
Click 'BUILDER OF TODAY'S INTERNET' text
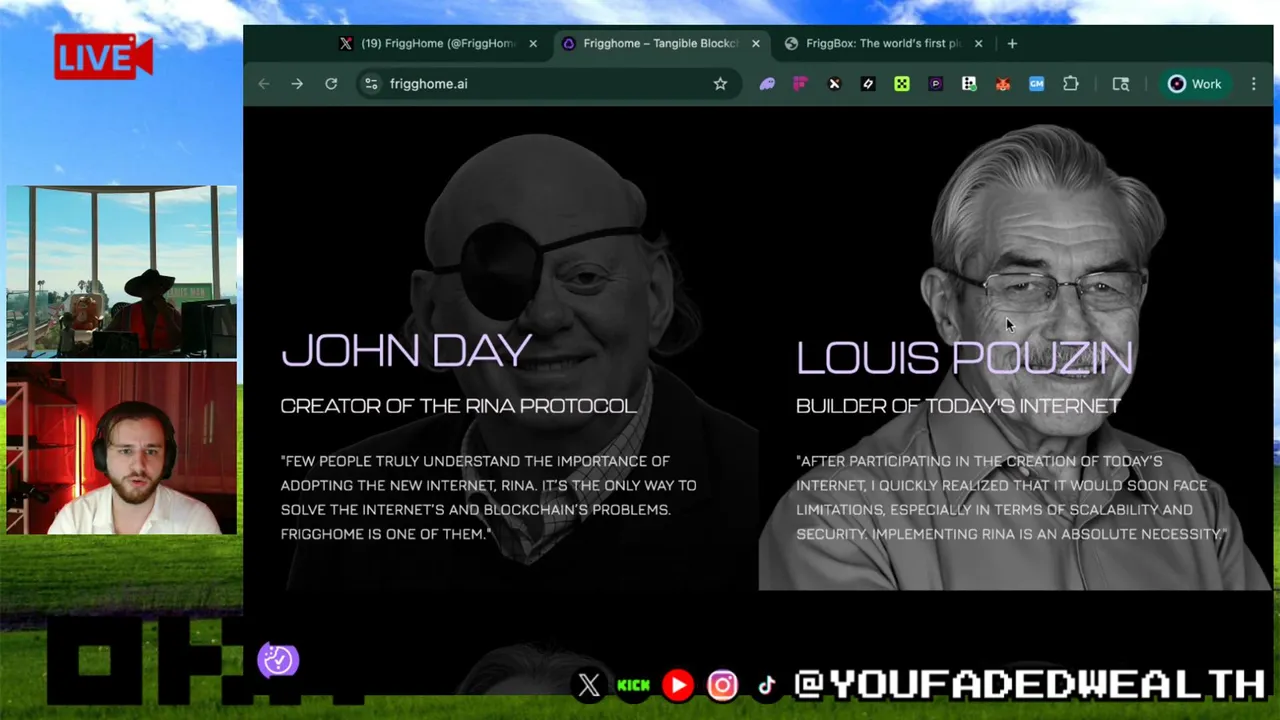click(x=958, y=406)
